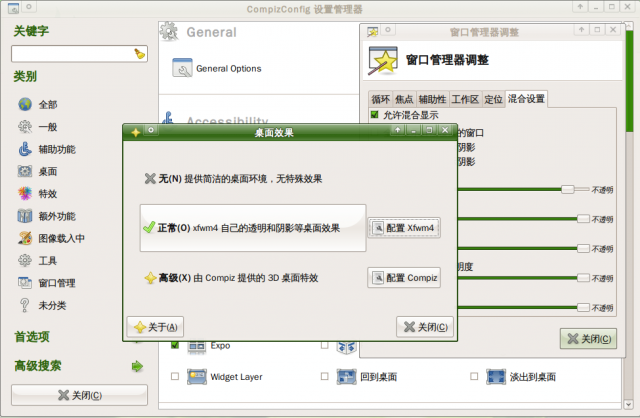This screenshot has width=640, height=418.
Task: Click the plugin icon right of Expo row
Action: 347,347
